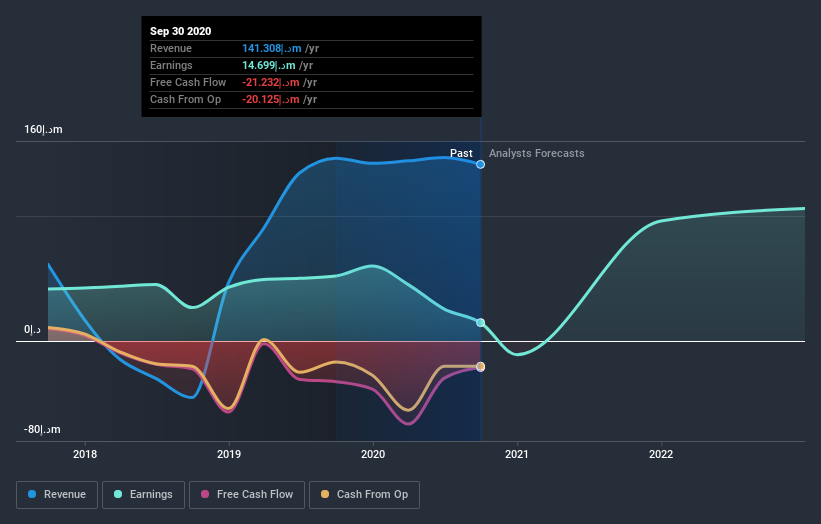Click the 'Revenue' row label in tooltip
821x524 pixels.
pos(171,48)
